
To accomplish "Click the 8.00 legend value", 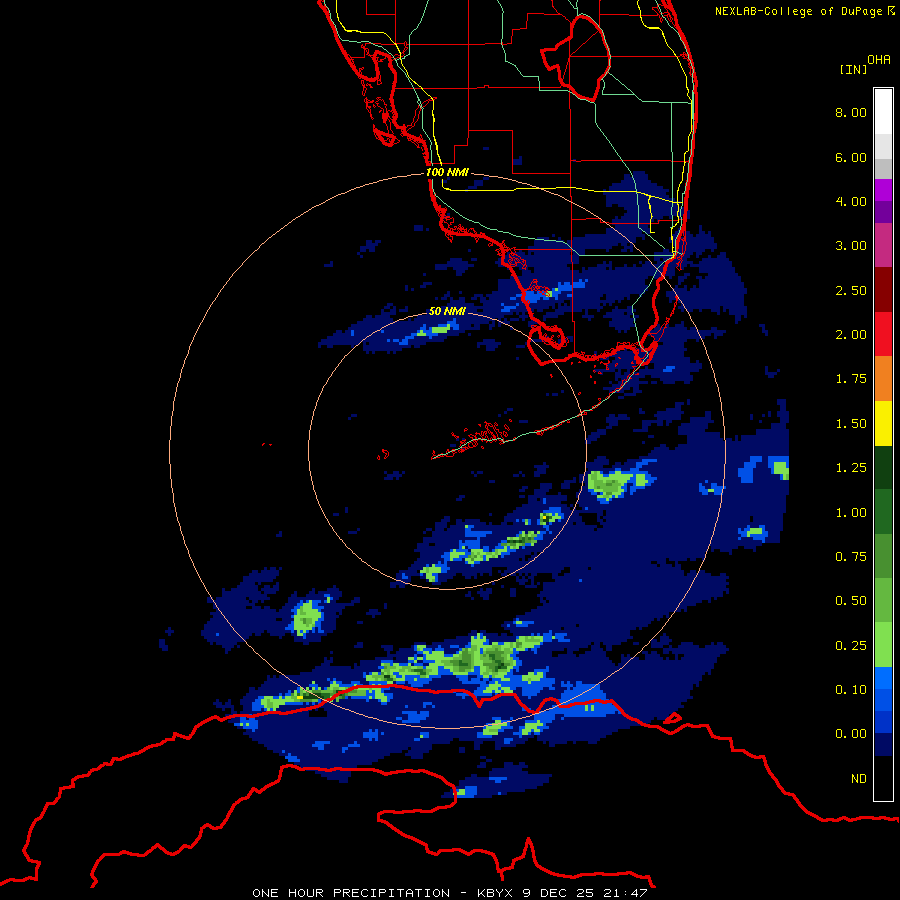I will point(851,112).
